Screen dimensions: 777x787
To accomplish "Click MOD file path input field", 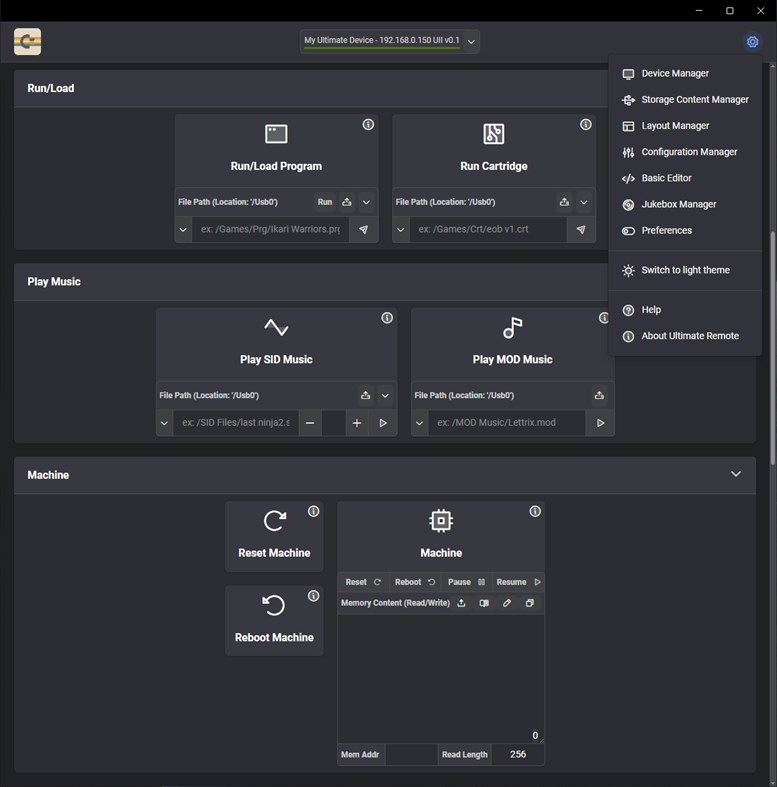I will (507, 423).
